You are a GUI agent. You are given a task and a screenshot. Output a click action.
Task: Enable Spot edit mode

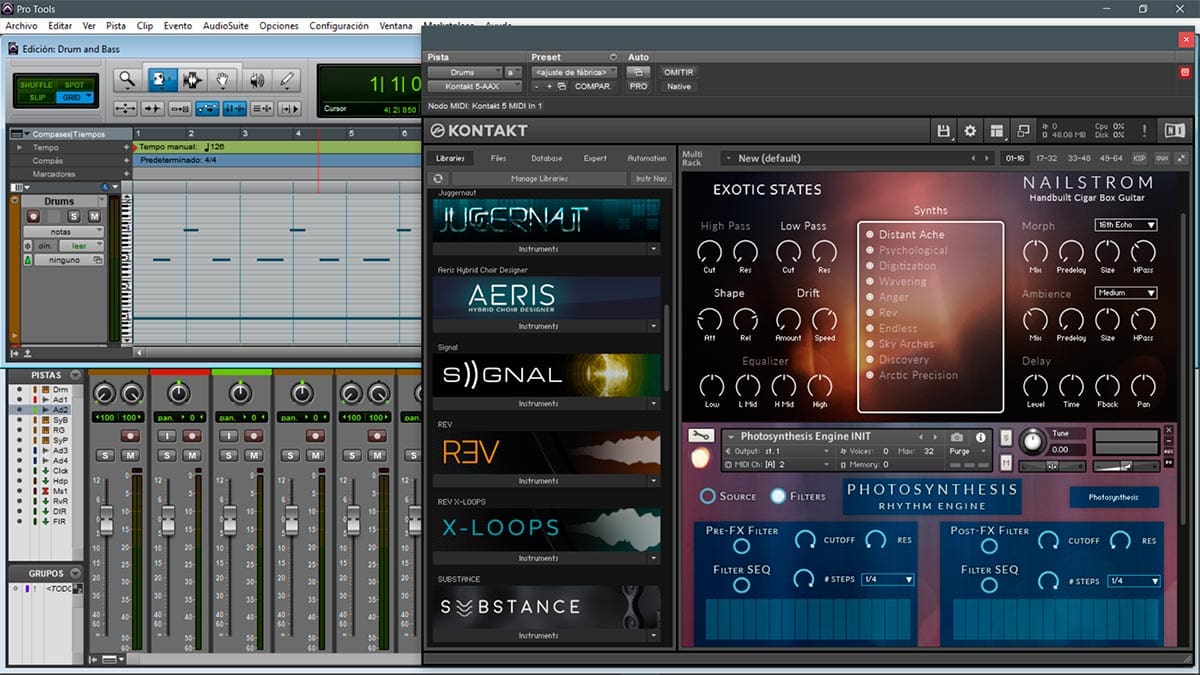click(74, 85)
